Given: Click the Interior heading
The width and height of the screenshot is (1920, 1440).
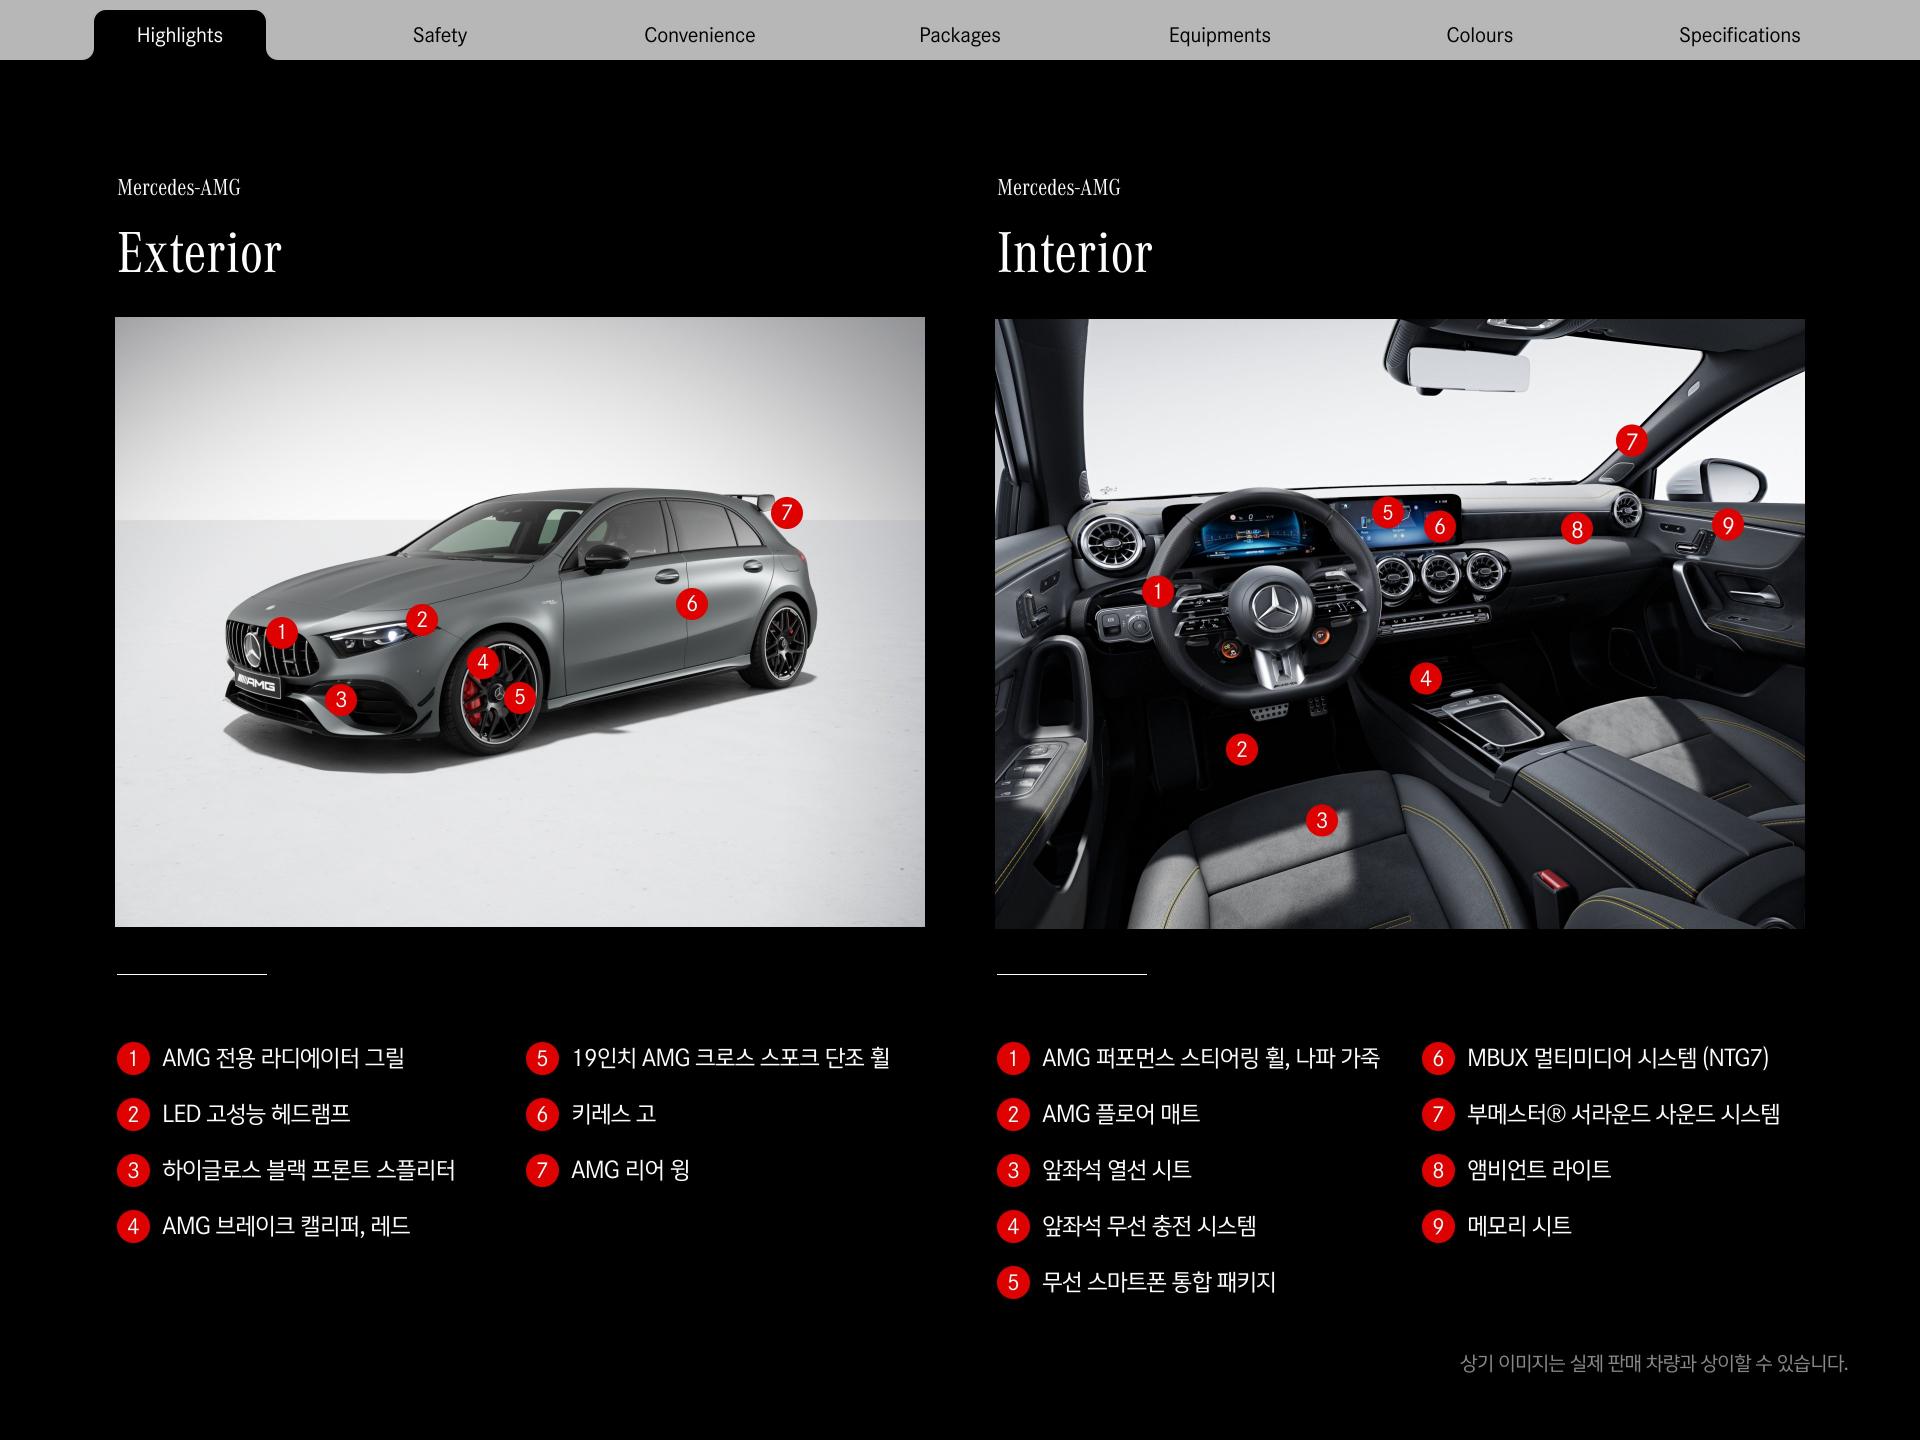Looking at the screenshot, I should pos(1075,253).
